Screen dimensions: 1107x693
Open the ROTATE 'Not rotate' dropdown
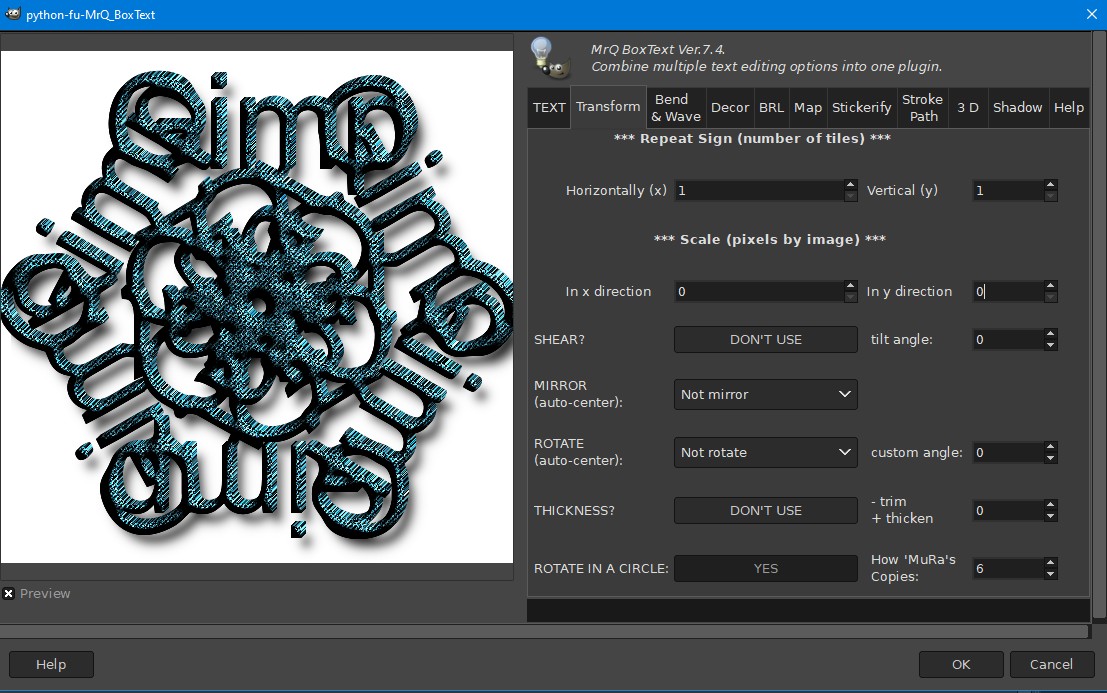765,452
